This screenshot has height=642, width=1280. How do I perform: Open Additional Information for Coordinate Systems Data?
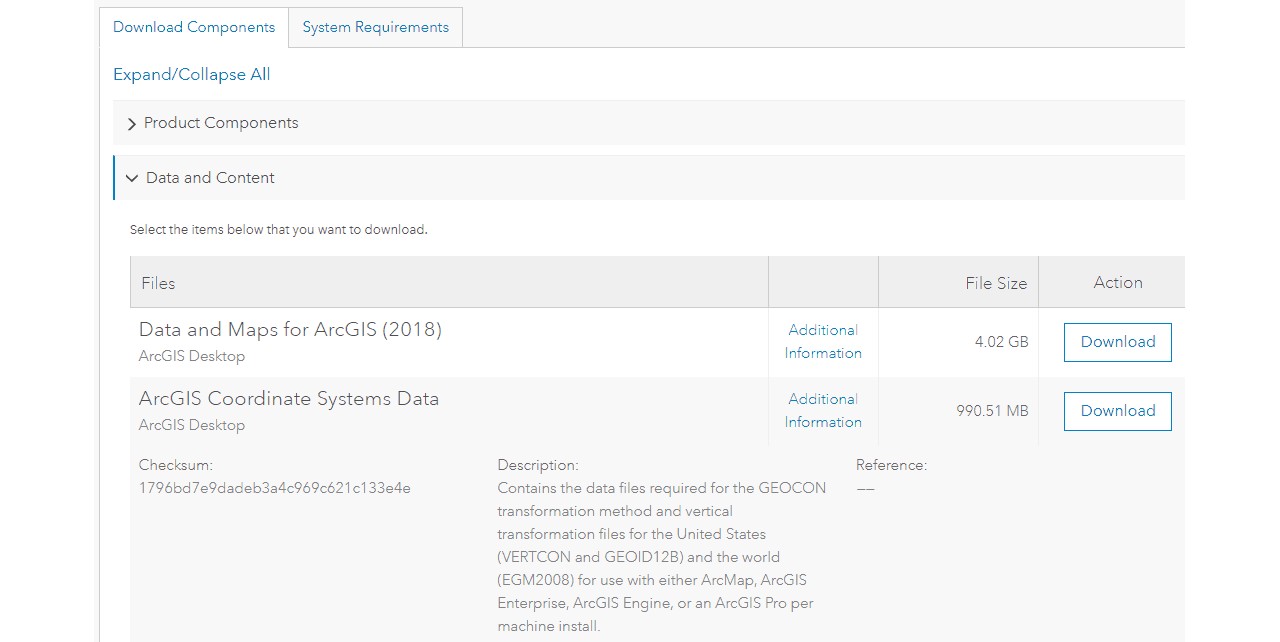pyautogui.click(x=823, y=410)
